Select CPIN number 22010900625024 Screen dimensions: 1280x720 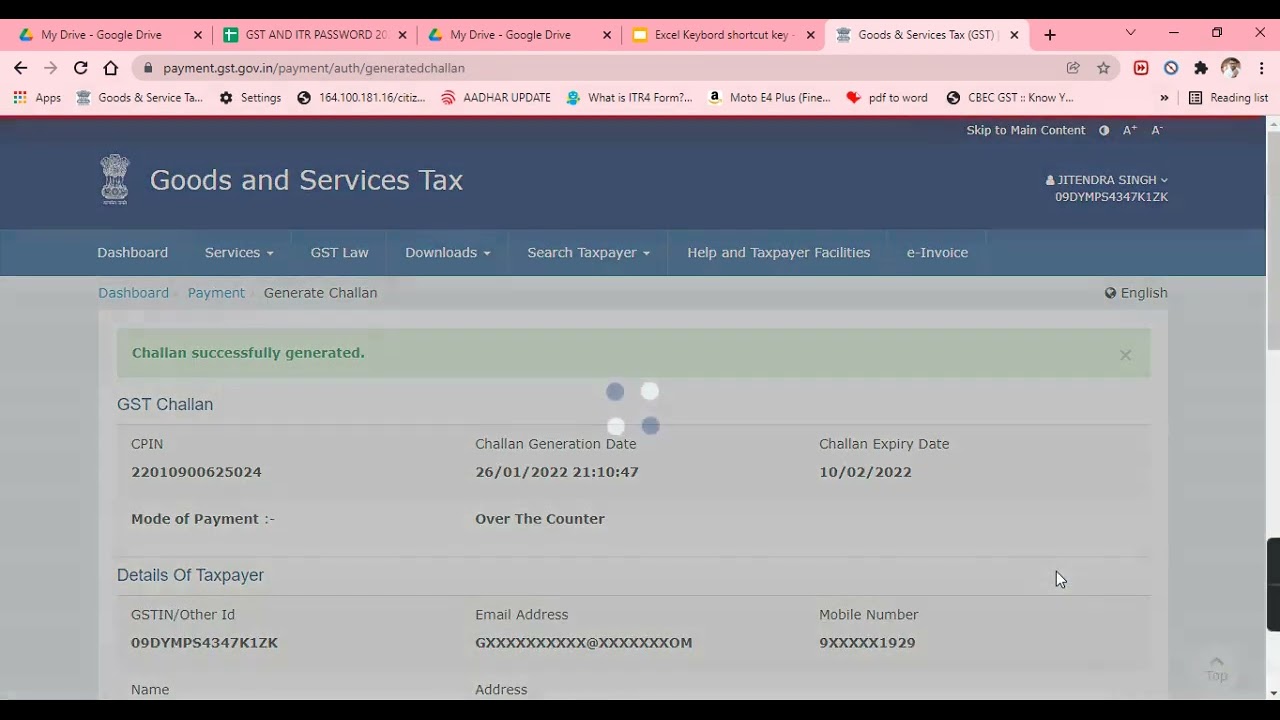pyautogui.click(x=196, y=472)
